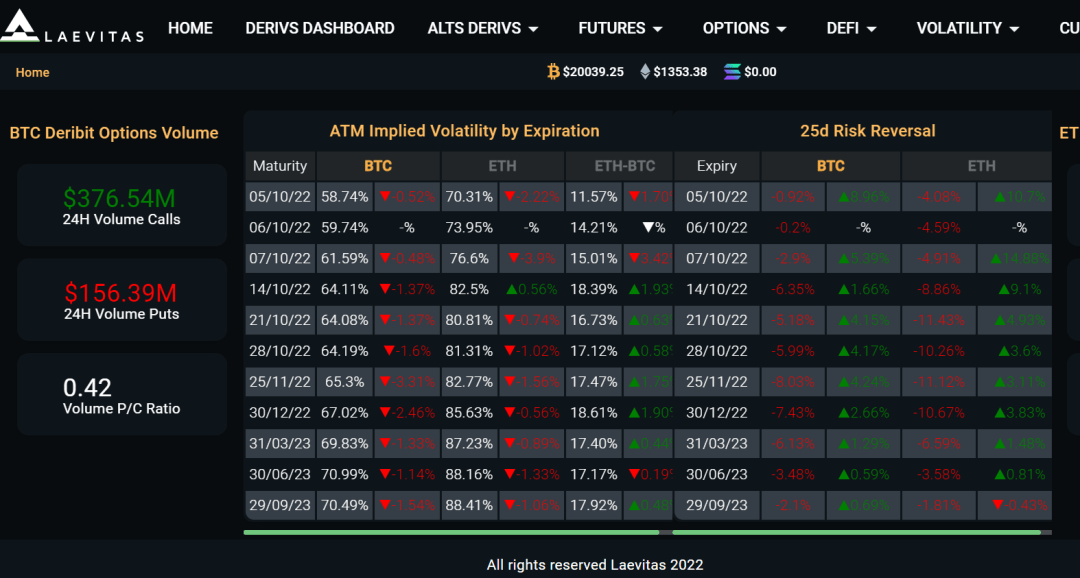
Task: Click the ETH risk reversal value -11.43%
Action: click(939, 320)
